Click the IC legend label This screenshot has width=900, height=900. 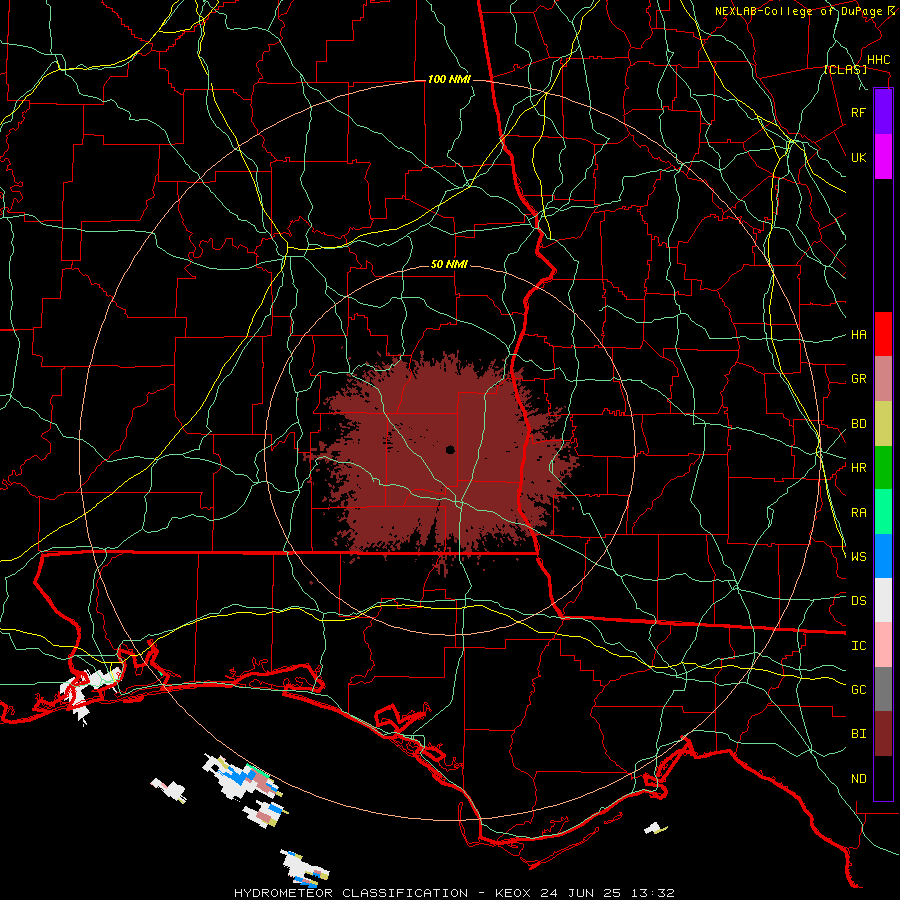tap(858, 646)
